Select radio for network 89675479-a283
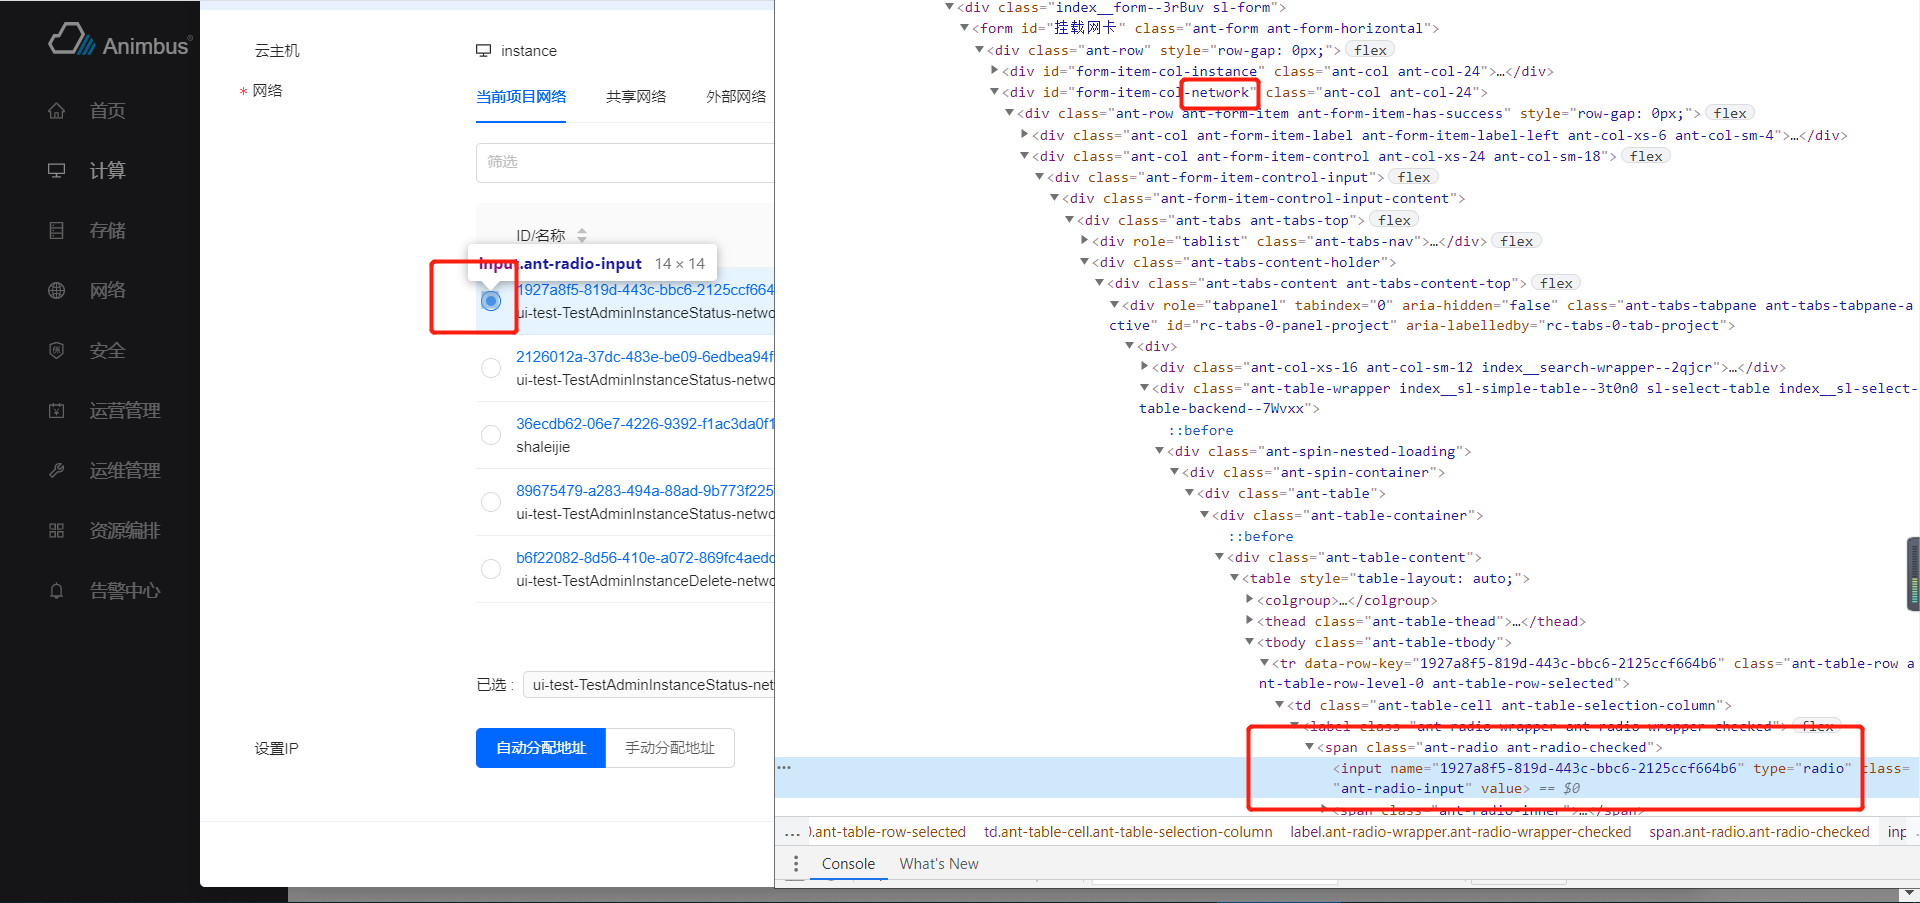The image size is (1920, 903). tap(491, 502)
